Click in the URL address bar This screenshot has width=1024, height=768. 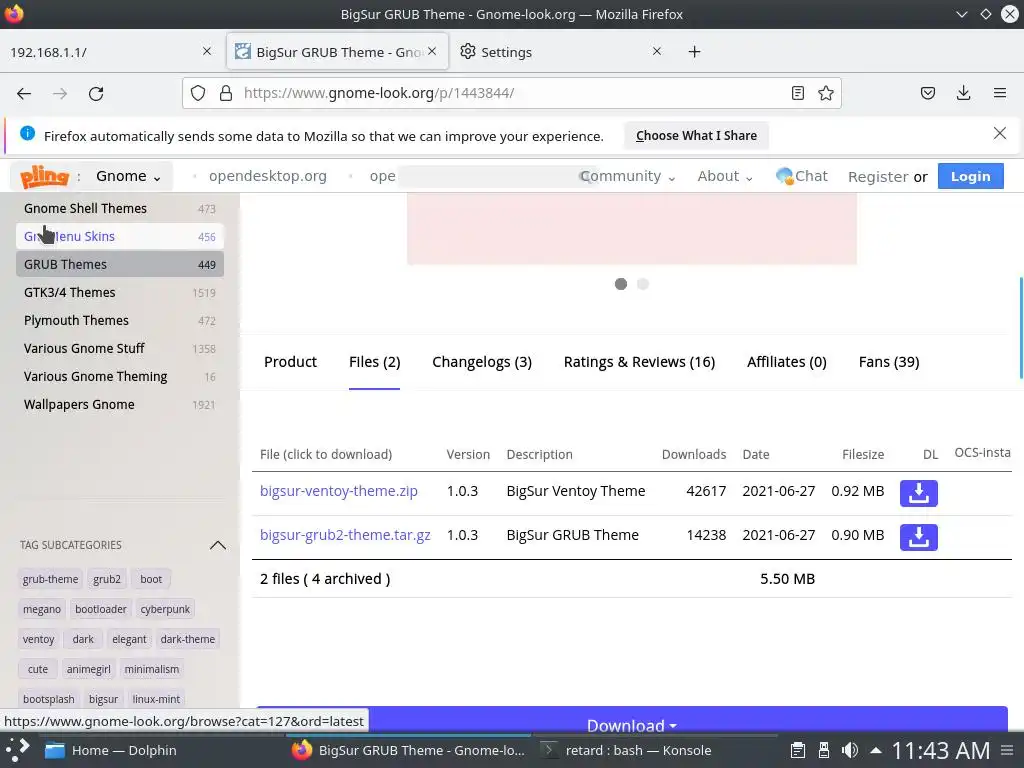coord(509,93)
